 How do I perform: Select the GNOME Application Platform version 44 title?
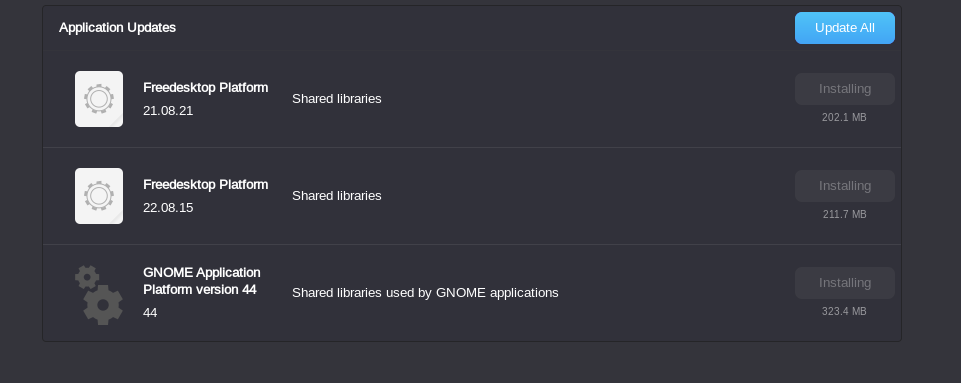[202, 281]
